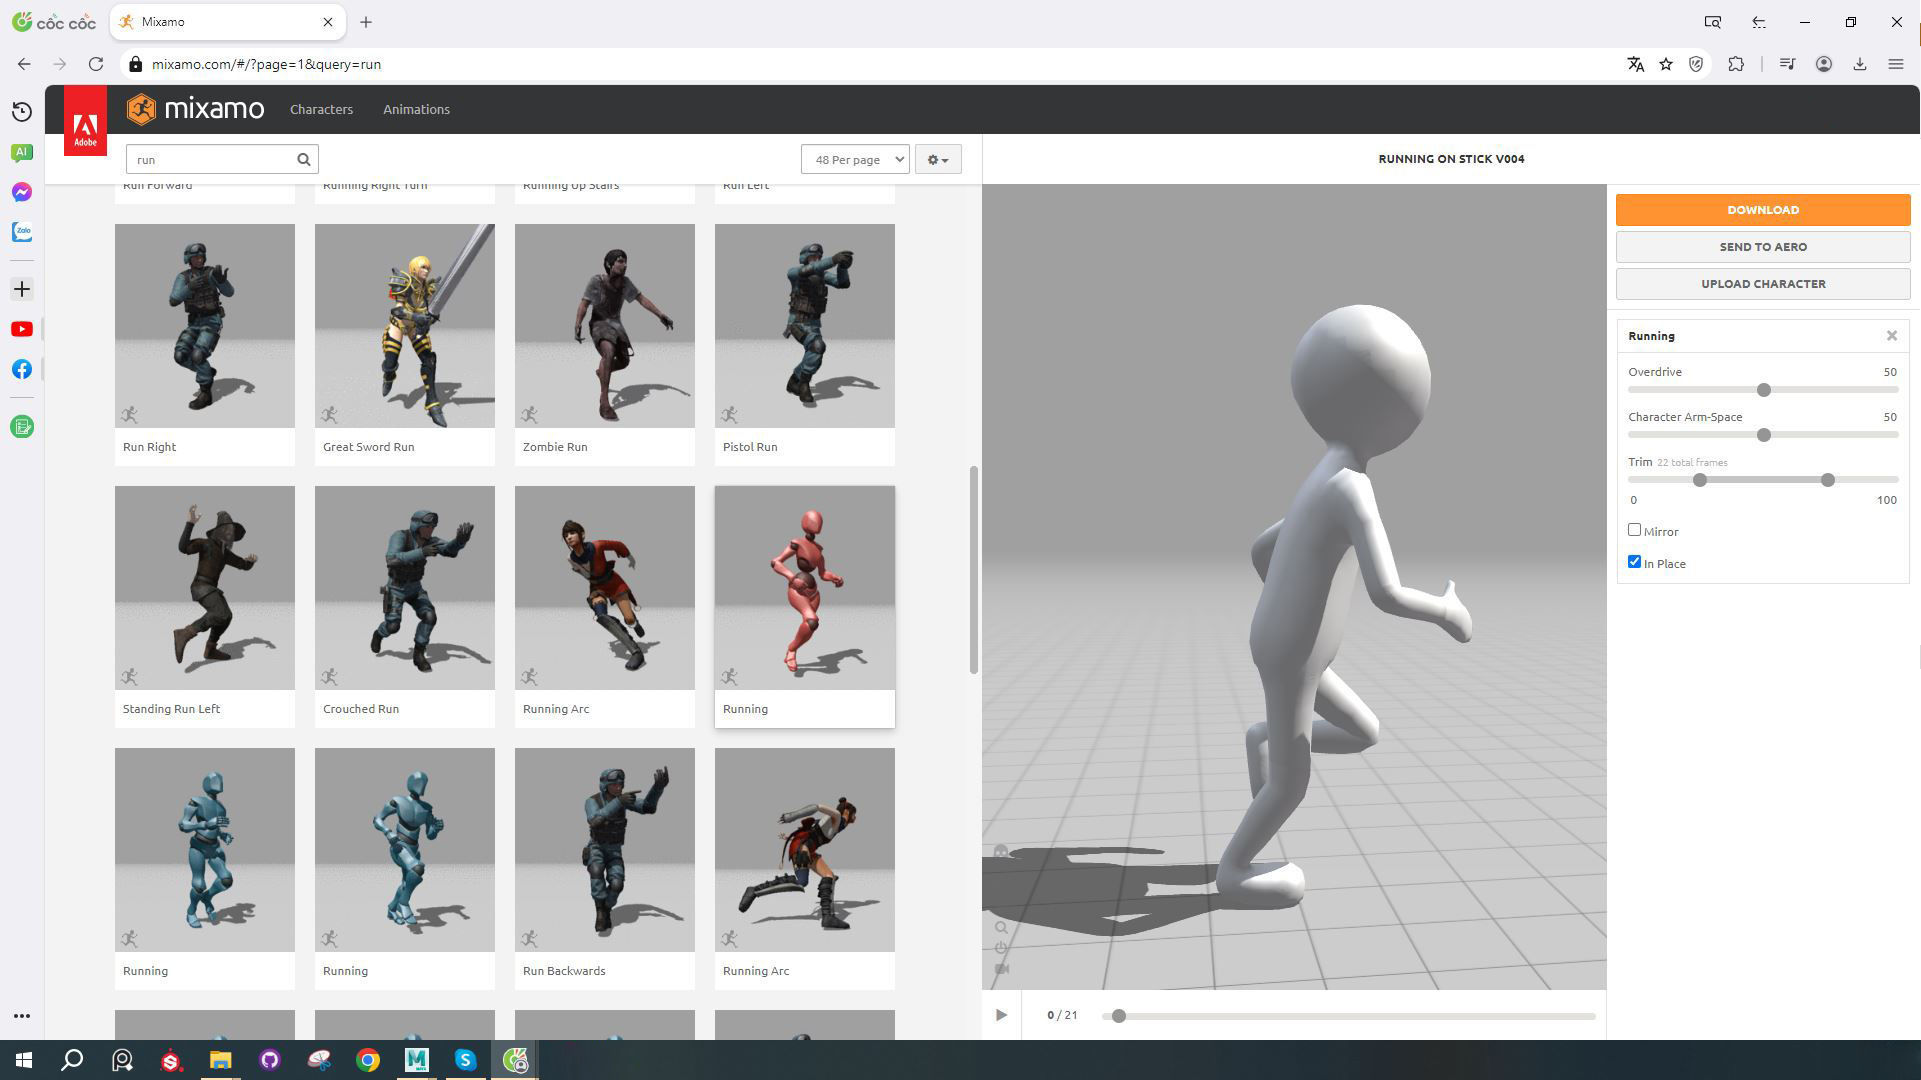Open the Characters tab
The width and height of the screenshot is (1921, 1080).
(321, 110)
